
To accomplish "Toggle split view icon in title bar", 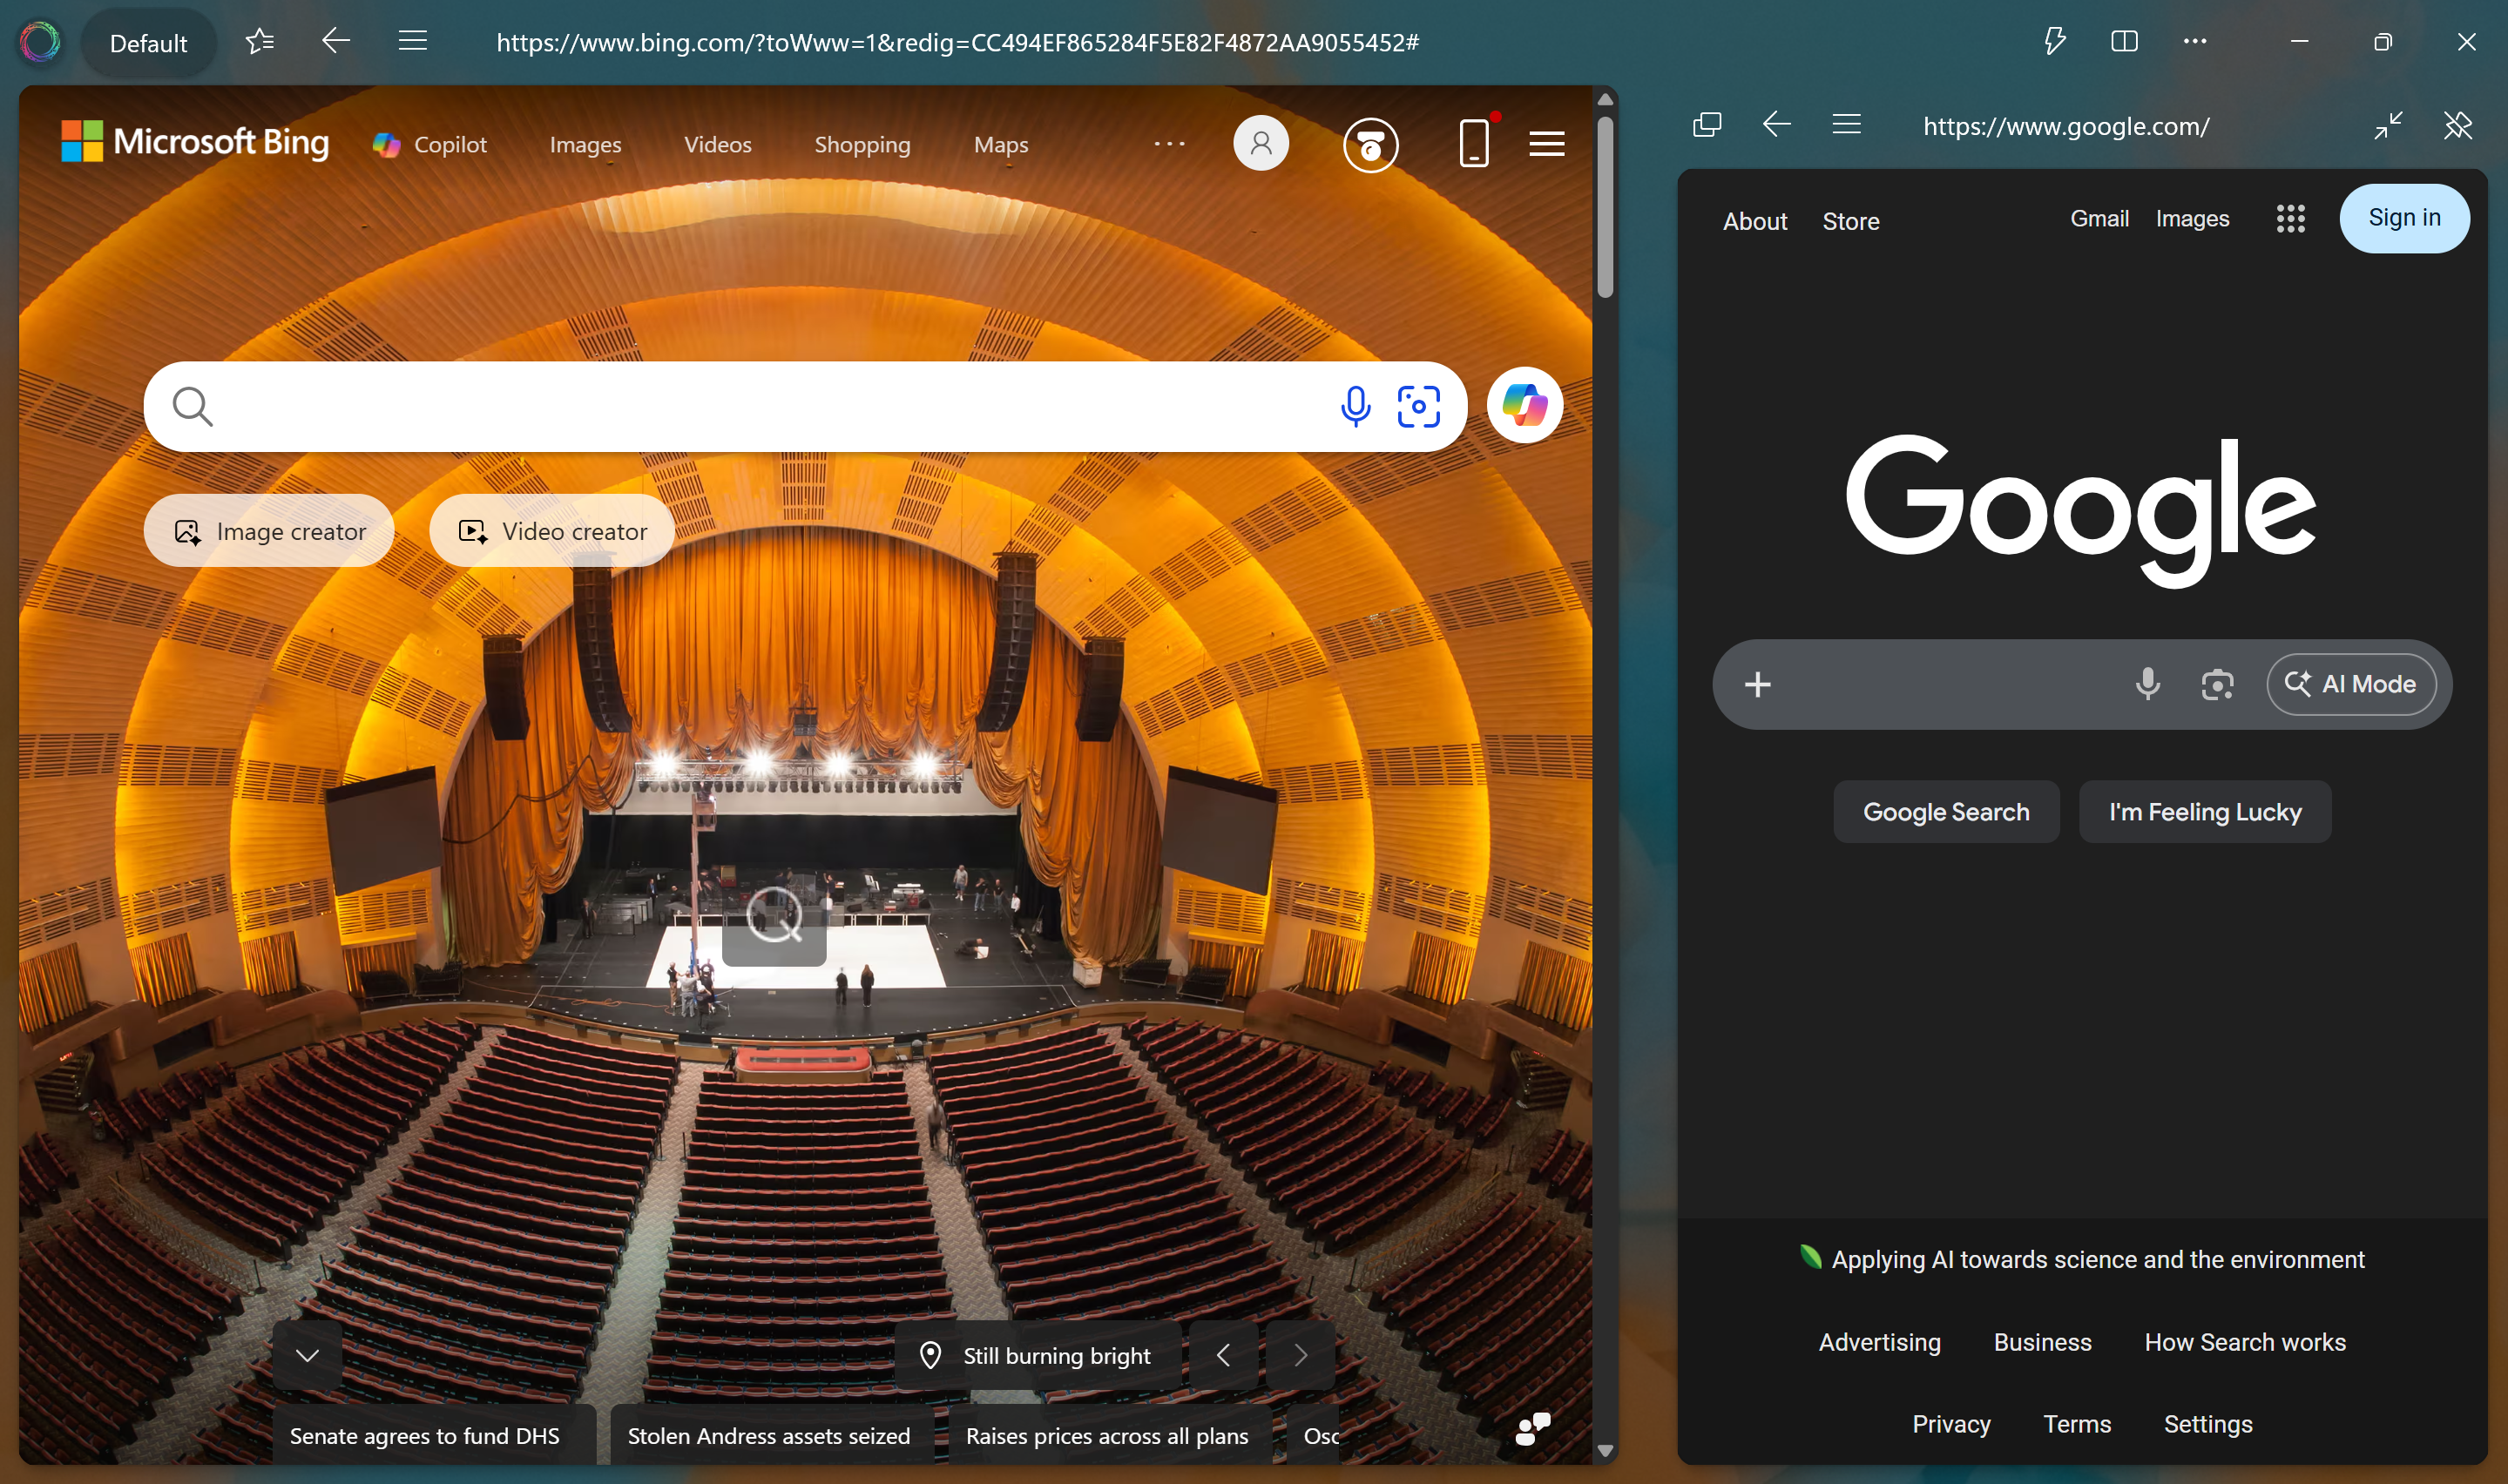I will click(2124, 41).
